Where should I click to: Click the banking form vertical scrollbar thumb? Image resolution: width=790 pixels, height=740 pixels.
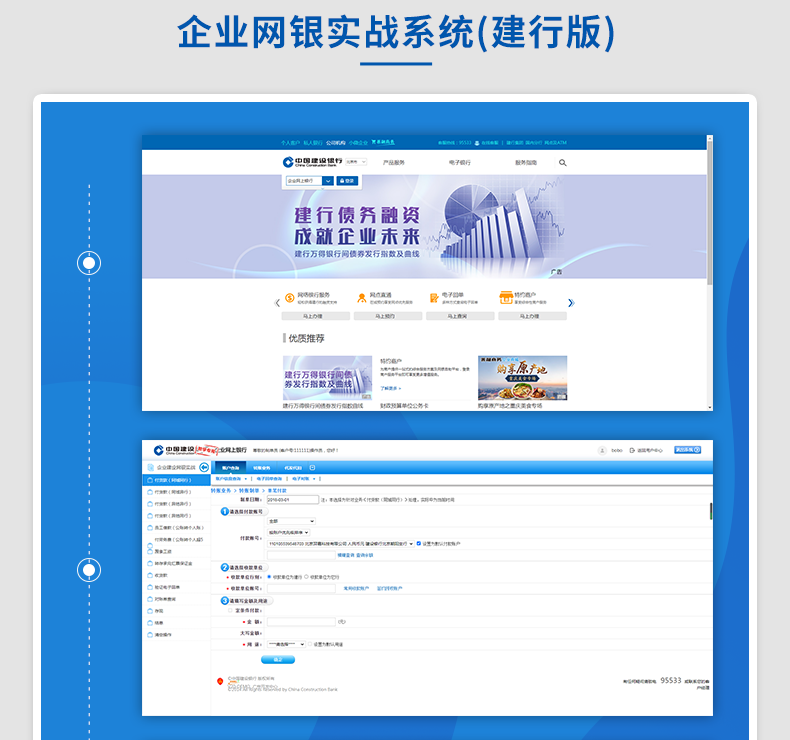pos(711,511)
